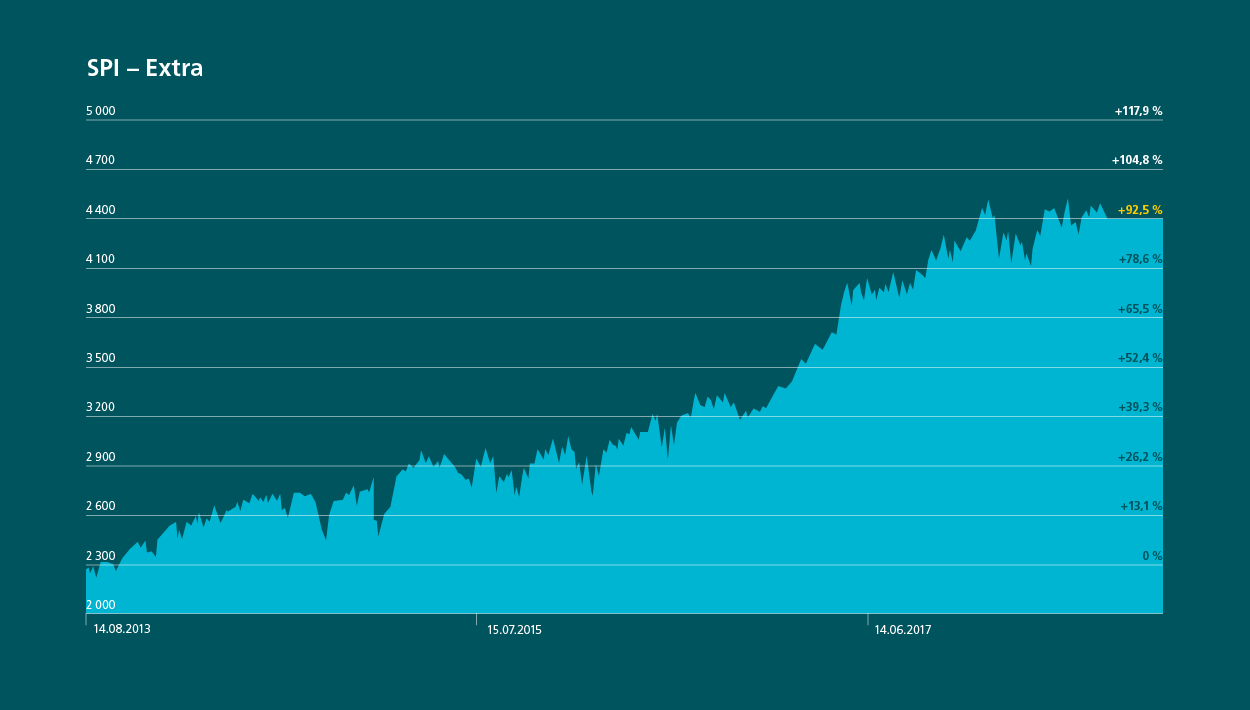
Task: Click the '+26,2 %' percentage label
Action: (x=1140, y=457)
